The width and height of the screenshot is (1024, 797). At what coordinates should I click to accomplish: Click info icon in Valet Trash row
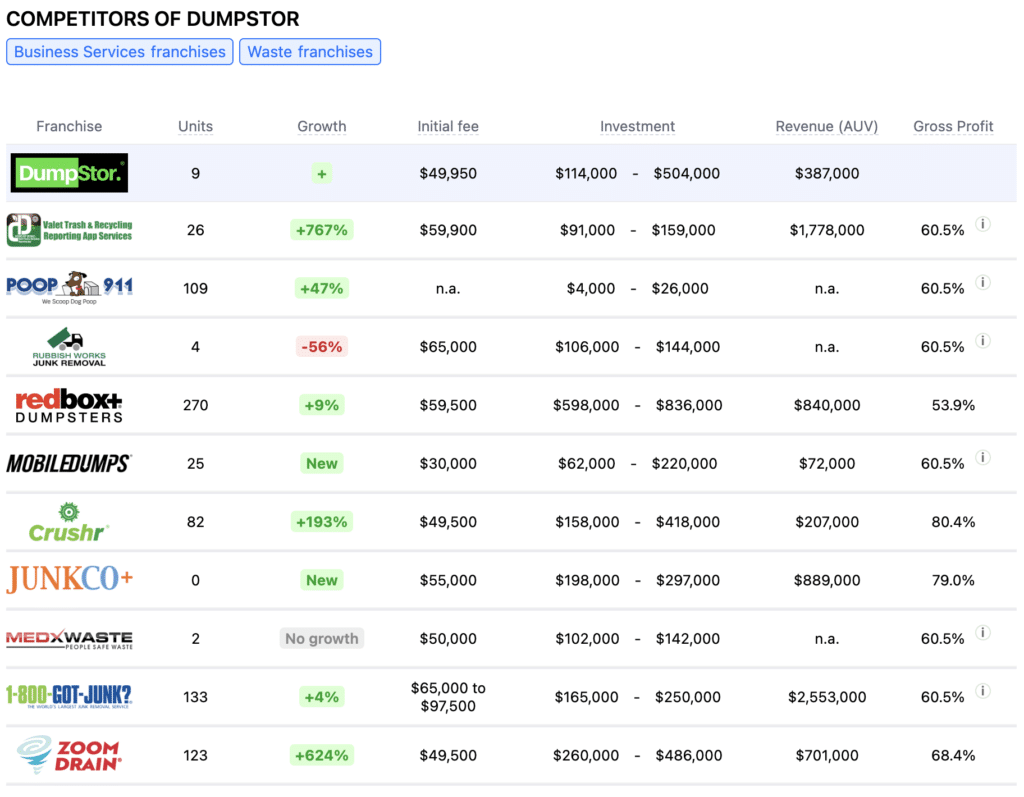tap(983, 224)
